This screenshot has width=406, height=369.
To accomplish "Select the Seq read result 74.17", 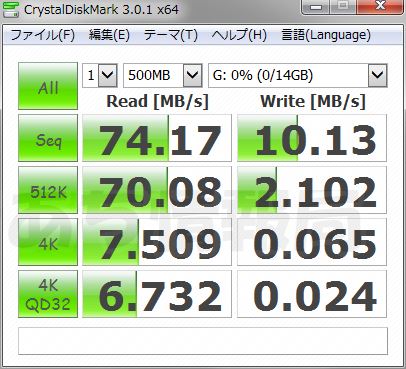I will 157,138.
